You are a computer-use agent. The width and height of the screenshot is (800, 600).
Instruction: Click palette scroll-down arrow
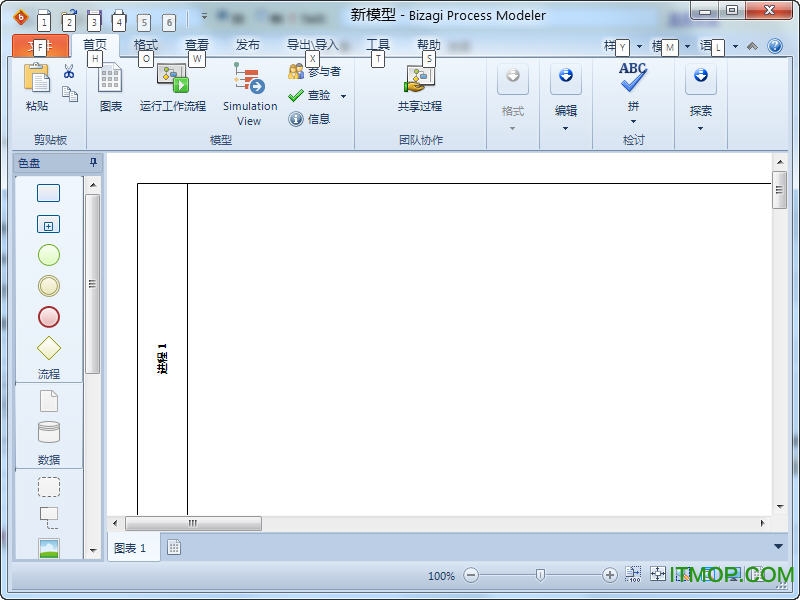[x=93, y=551]
